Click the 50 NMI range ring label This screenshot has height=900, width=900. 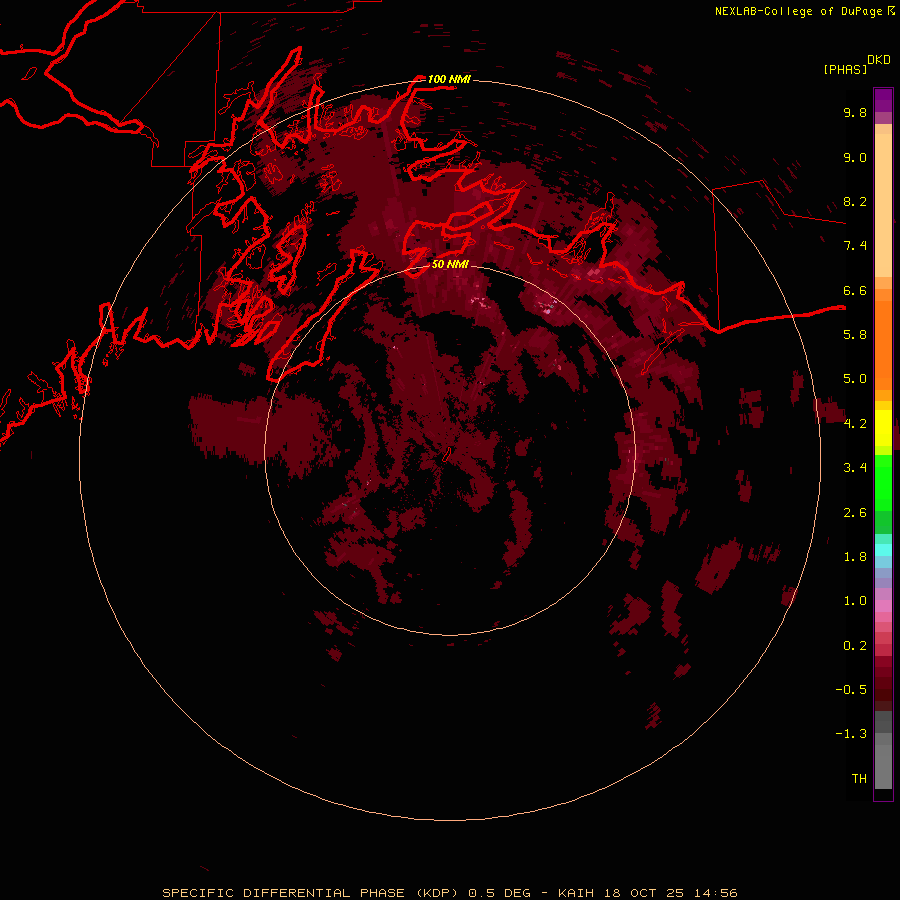(450, 264)
